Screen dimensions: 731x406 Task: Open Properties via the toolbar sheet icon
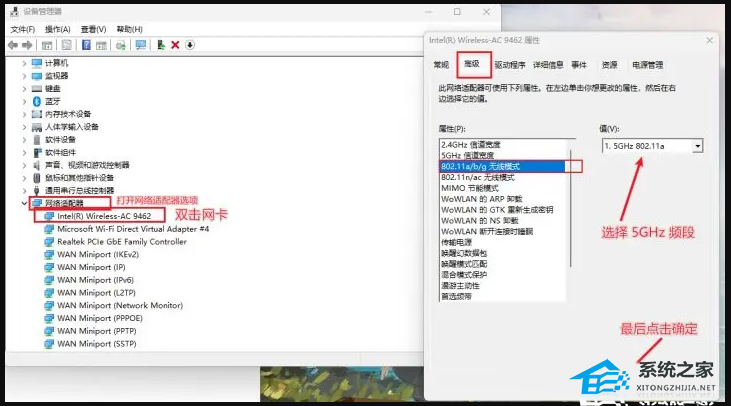(67, 45)
